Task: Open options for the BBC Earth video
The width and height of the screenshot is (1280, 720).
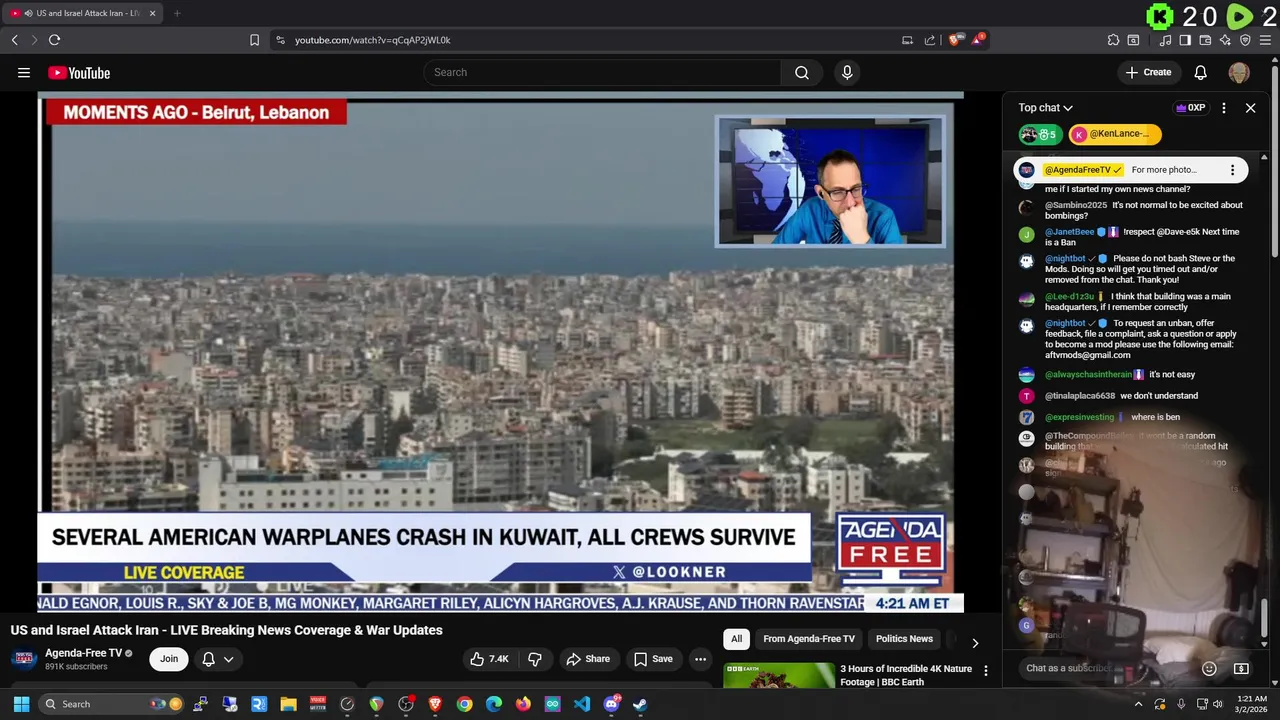Action: (x=985, y=671)
